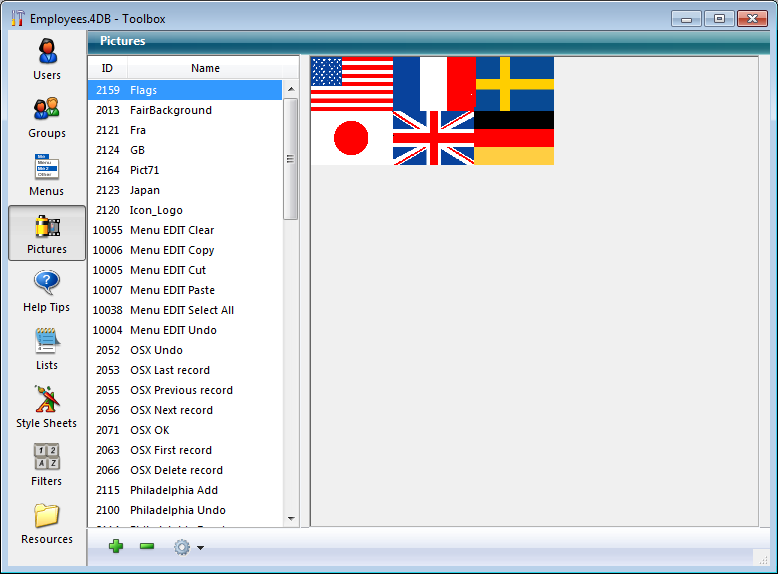Click scrollbar down arrow in picture list
This screenshot has height=574, width=778.
click(291, 519)
